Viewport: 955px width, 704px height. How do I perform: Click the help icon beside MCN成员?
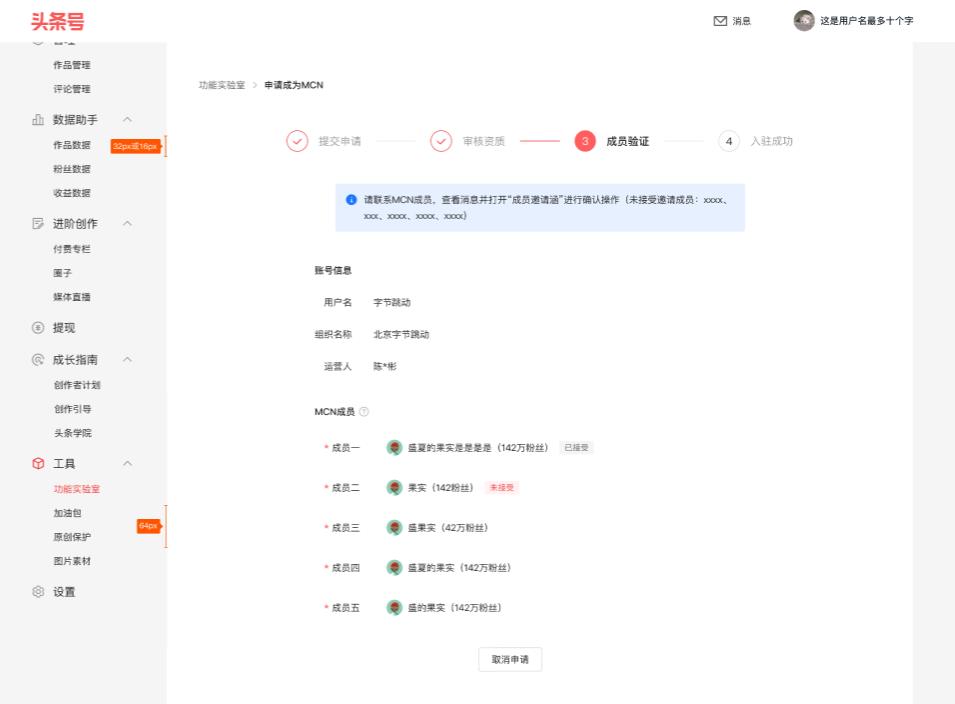pyautogui.click(x=364, y=412)
